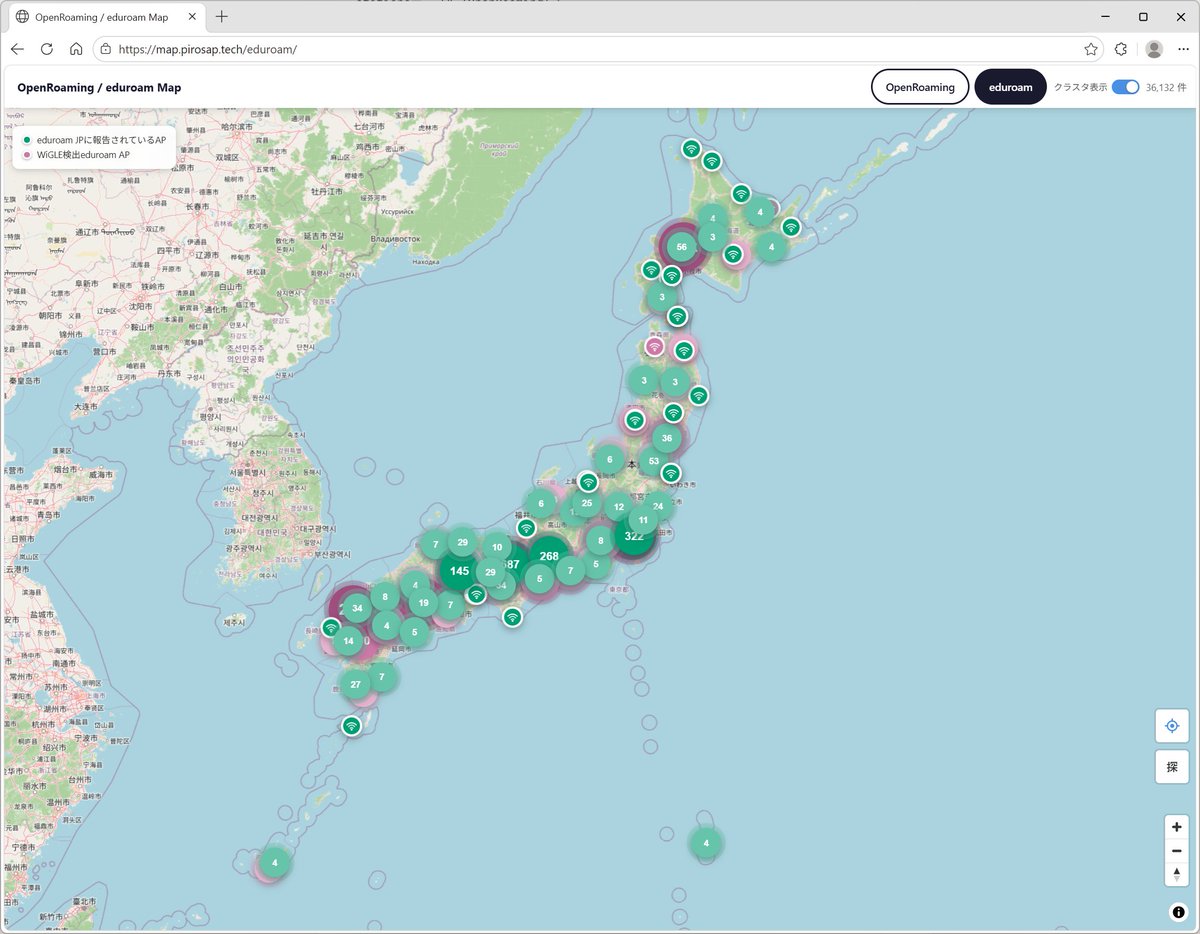This screenshot has width=1200, height=934.
Task: Click the map tilt arrows control
Action: click(x=1176, y=874)
